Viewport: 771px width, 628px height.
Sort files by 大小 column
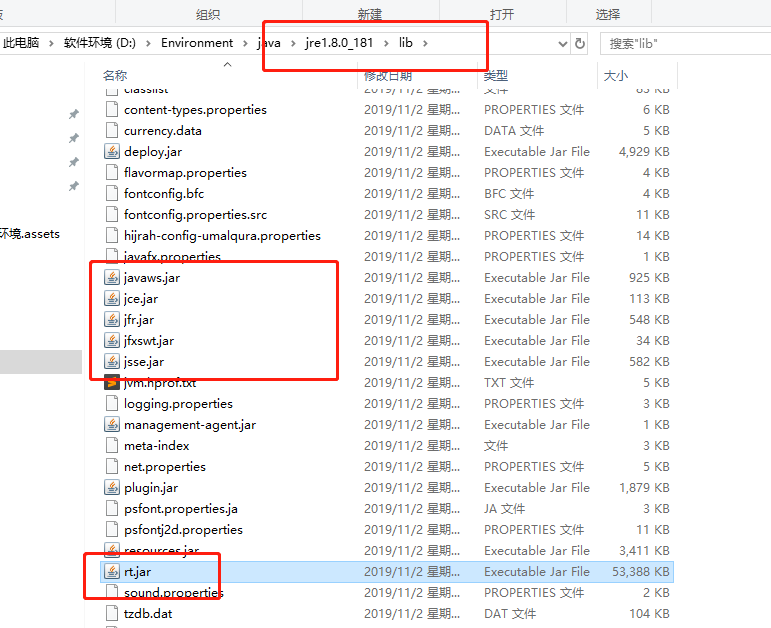click(x=616, y=76)
